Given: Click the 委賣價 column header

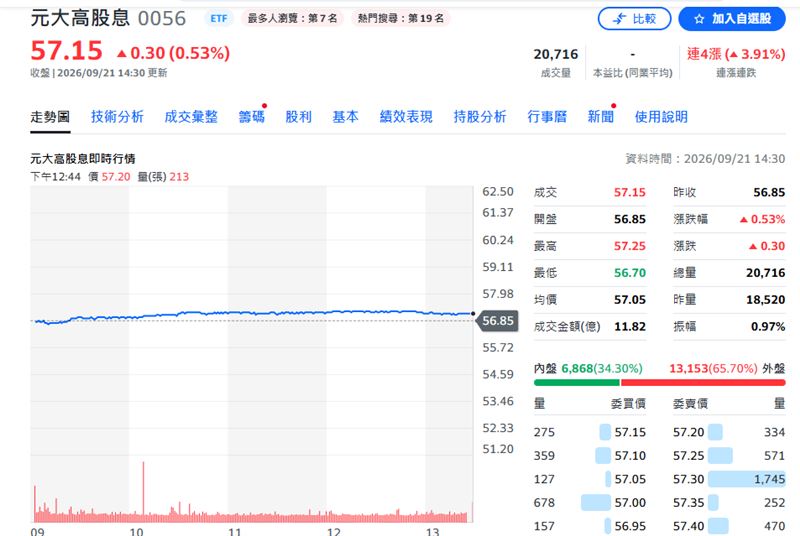Looking at the screenshot, I should pos(690,404).
